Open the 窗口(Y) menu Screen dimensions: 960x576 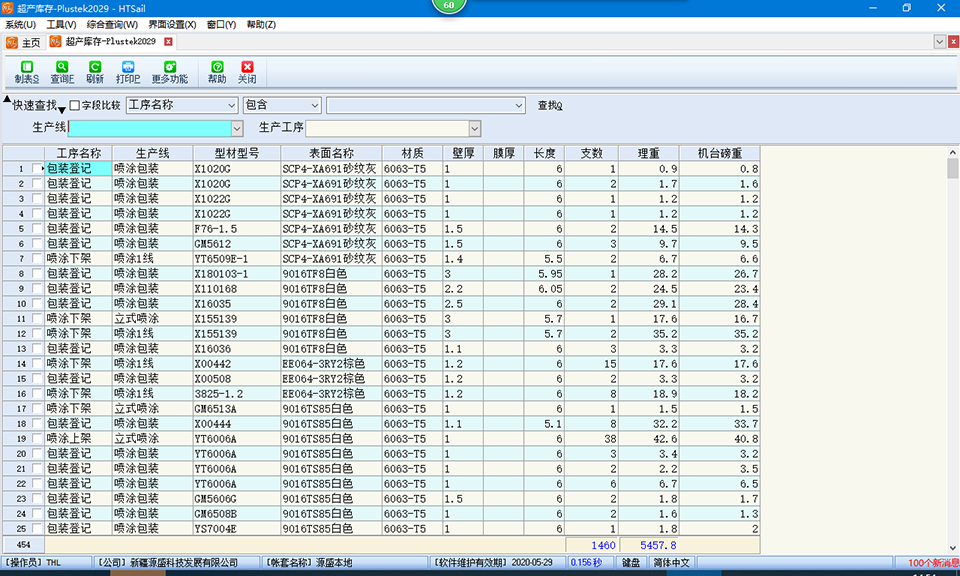[221, 24]
